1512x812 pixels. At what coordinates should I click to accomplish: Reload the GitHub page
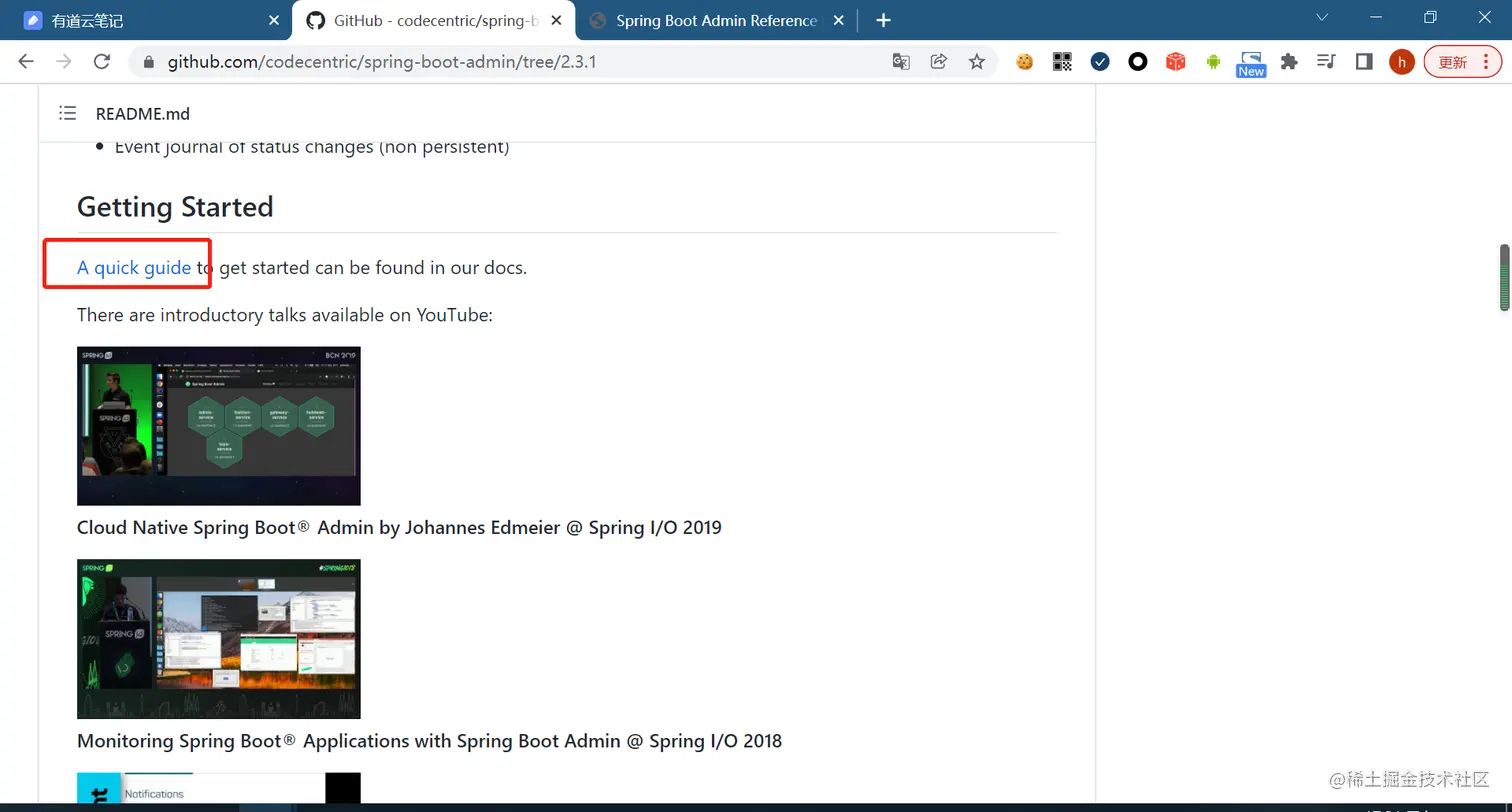tap(101, 61)
